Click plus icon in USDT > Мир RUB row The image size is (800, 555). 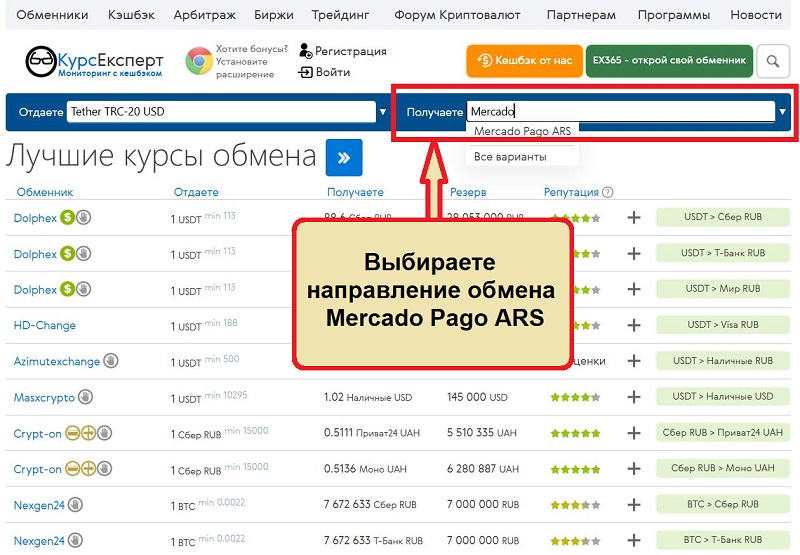634,289
